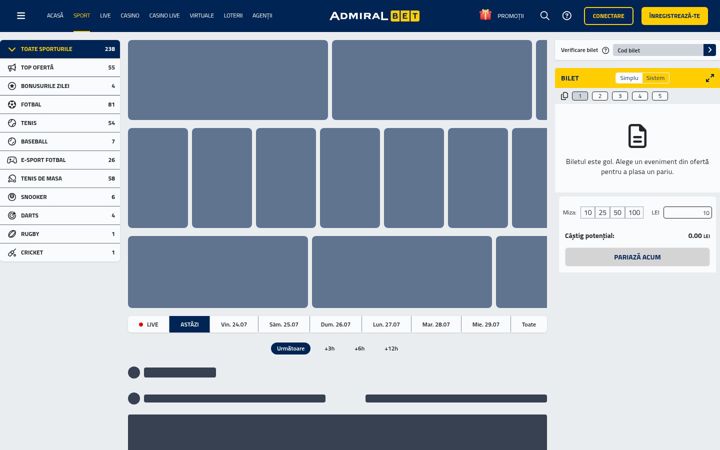Open the hamburger menu icon
720x450 pixels.
tap(21, 16)
